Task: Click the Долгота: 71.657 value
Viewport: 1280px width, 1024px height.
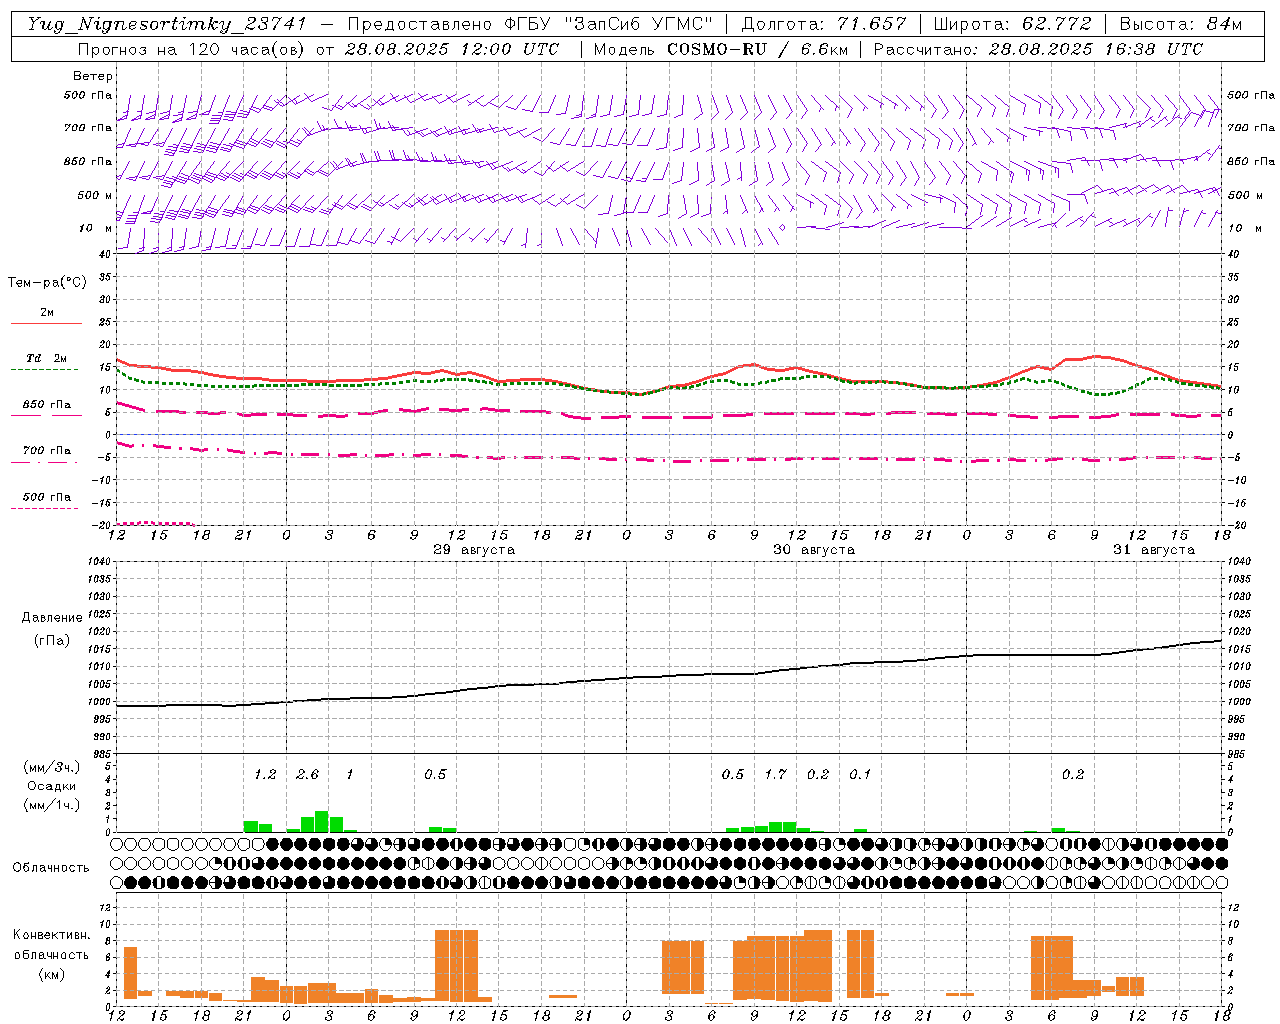Action: click(x=824, y=24)
